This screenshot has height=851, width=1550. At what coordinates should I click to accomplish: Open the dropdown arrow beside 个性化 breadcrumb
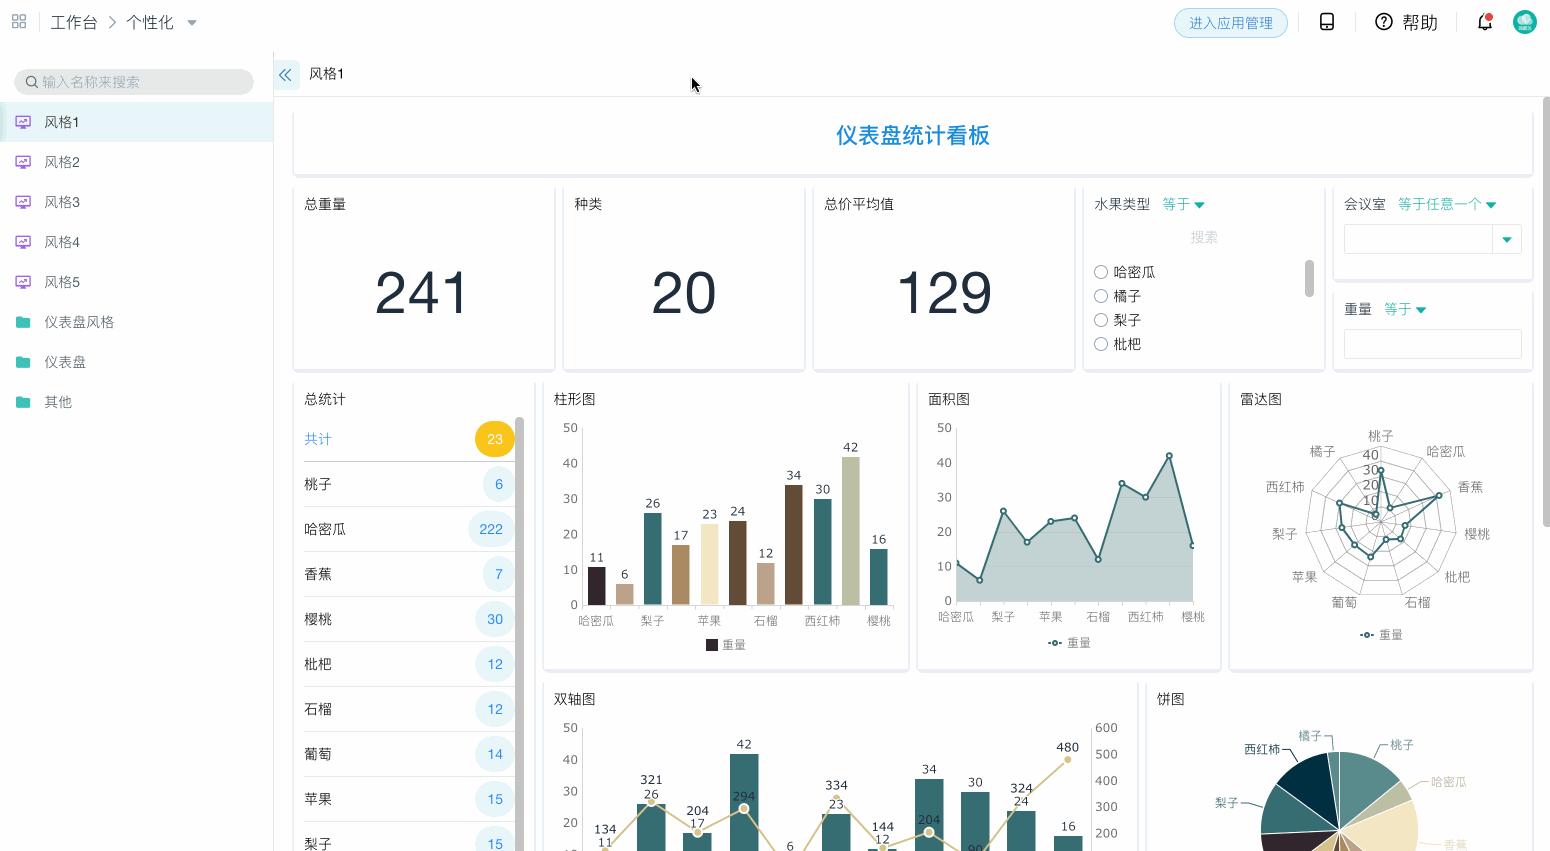point(191,22)
